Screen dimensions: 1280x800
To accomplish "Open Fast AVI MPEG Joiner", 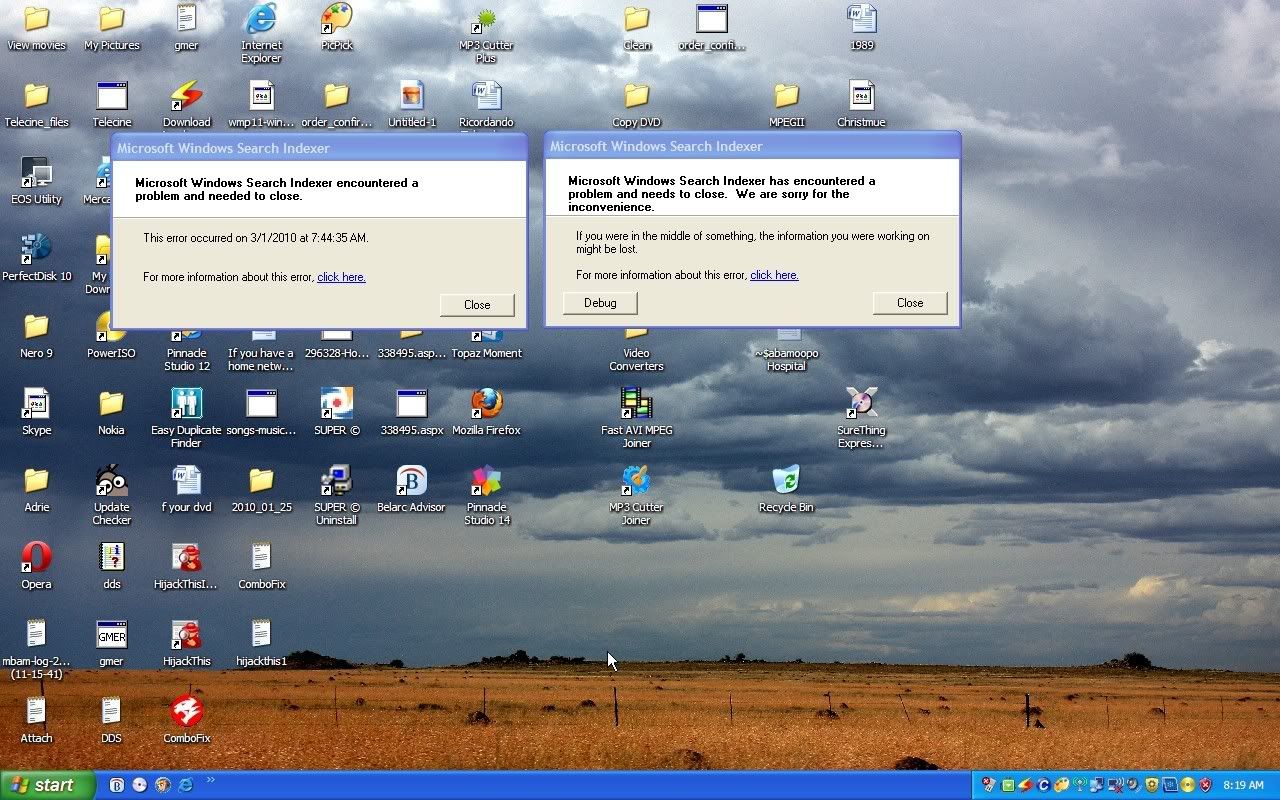I will (636, 417).
